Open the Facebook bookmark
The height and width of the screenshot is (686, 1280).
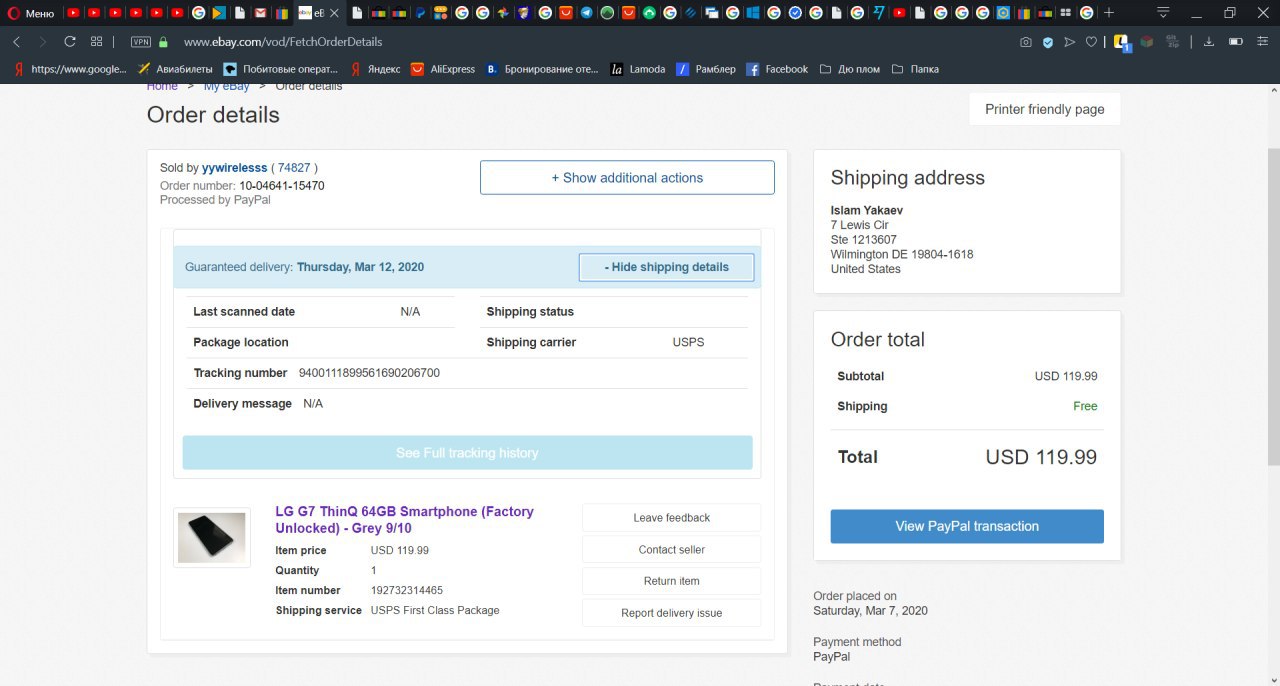[777, 69]
